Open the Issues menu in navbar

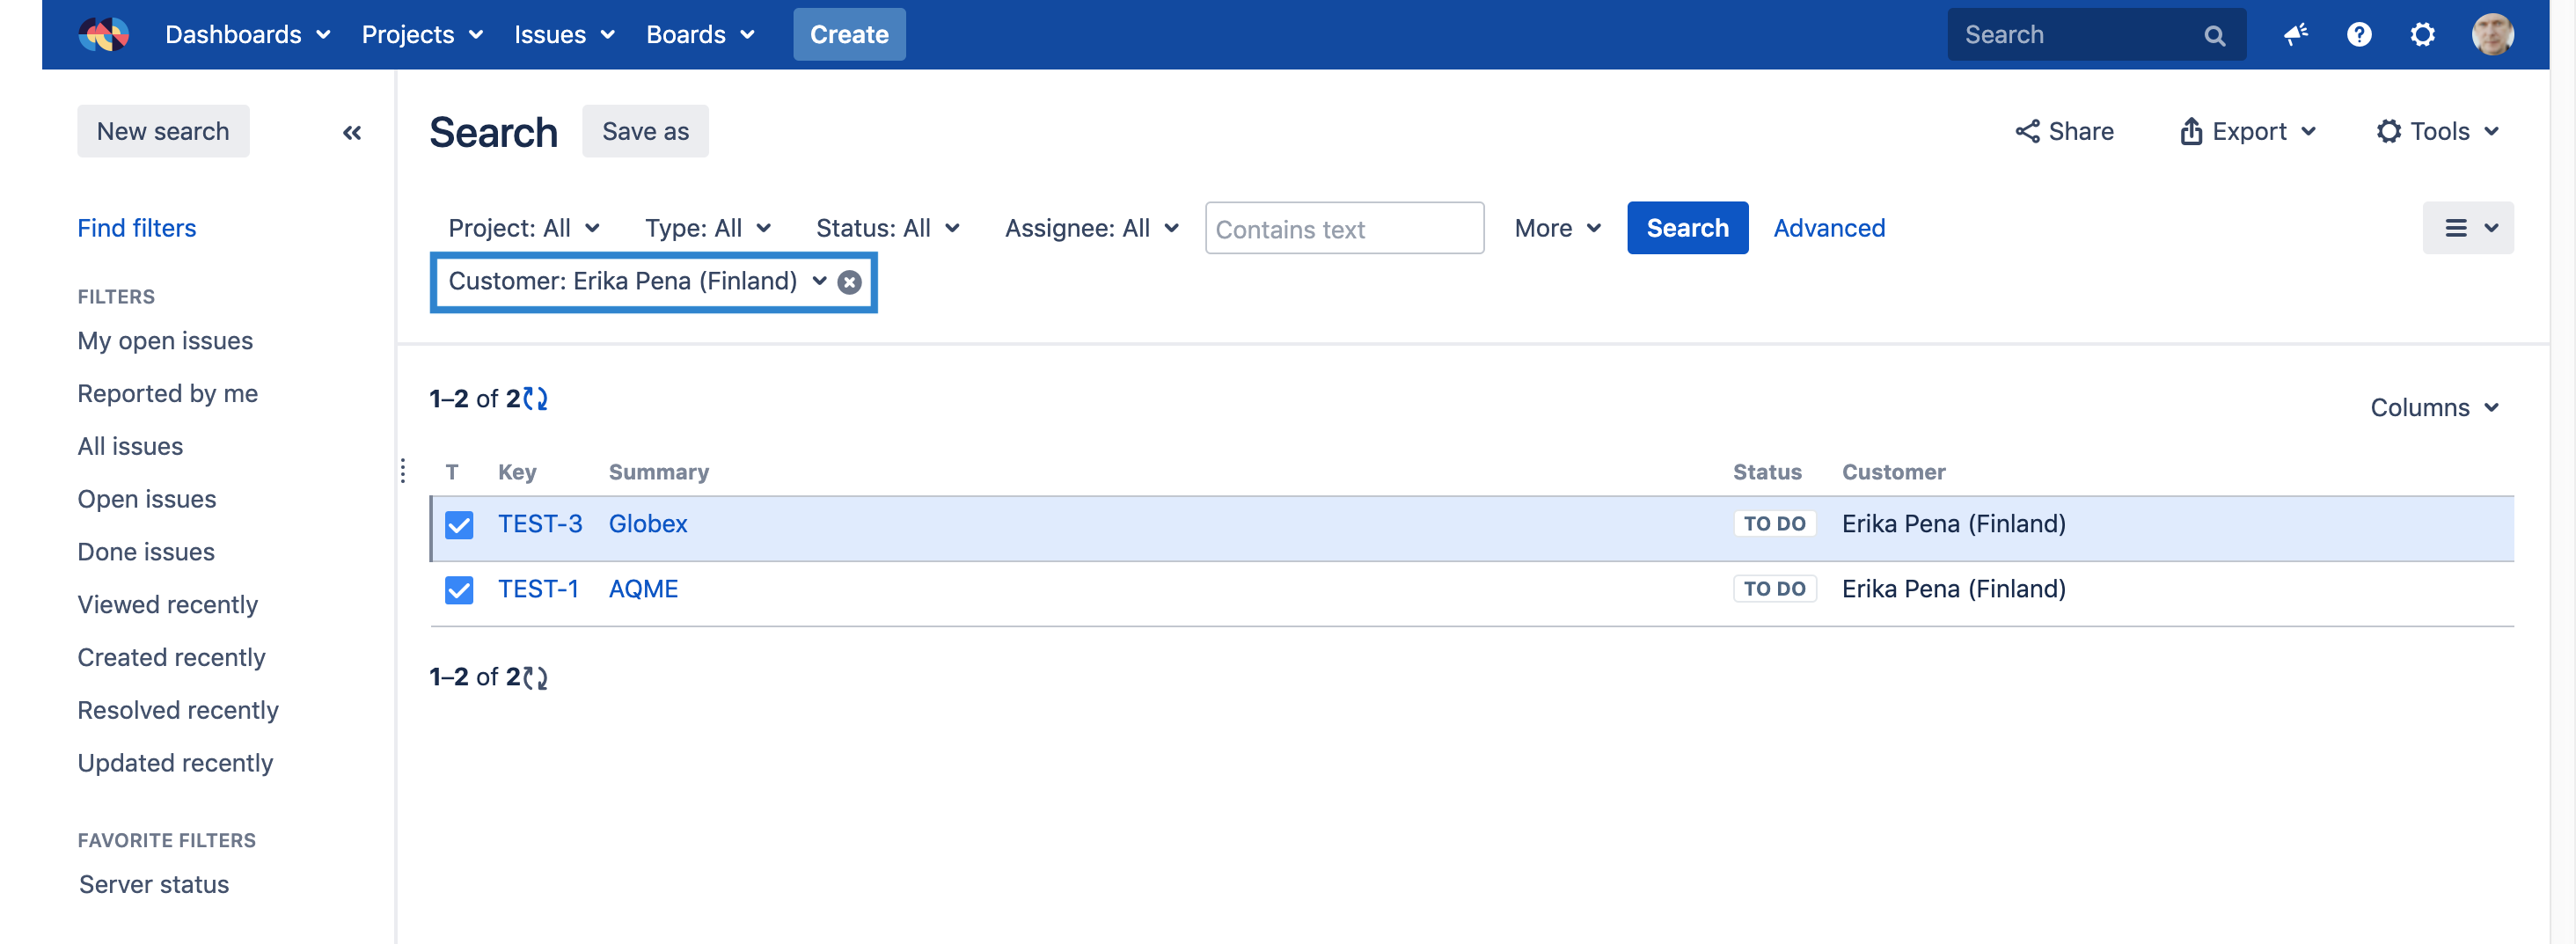[563, 35]
